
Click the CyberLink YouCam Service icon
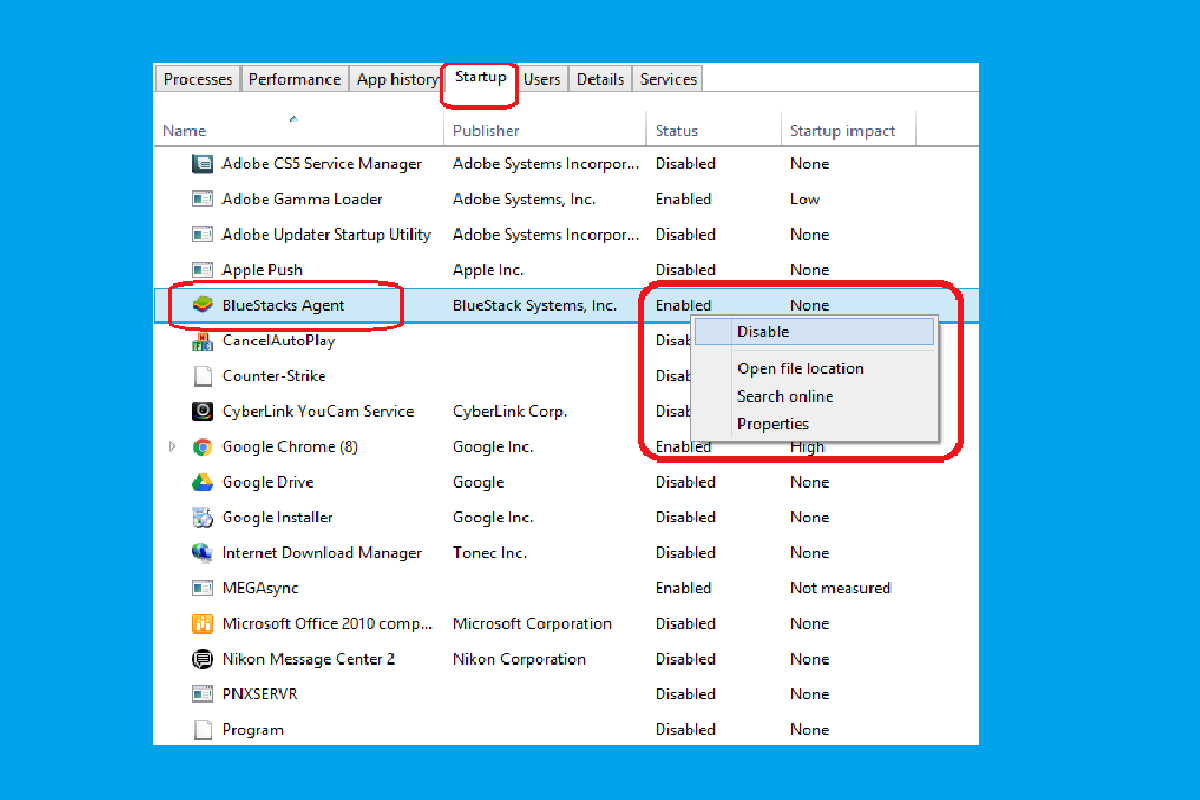202,411
